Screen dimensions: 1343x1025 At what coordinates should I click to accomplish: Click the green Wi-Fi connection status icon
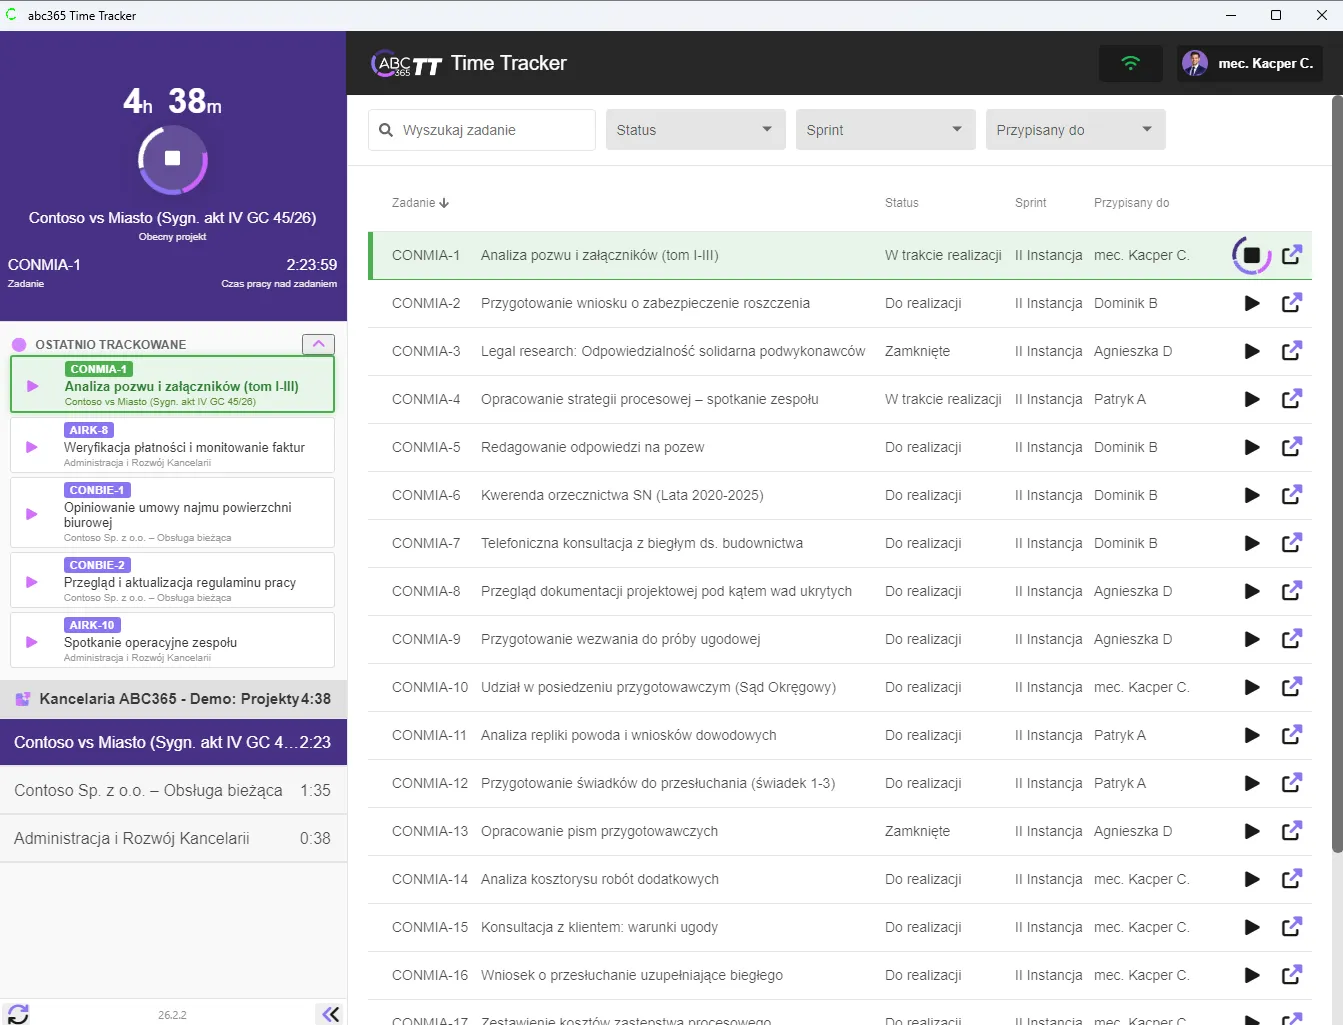click(x=1130, y=63)
